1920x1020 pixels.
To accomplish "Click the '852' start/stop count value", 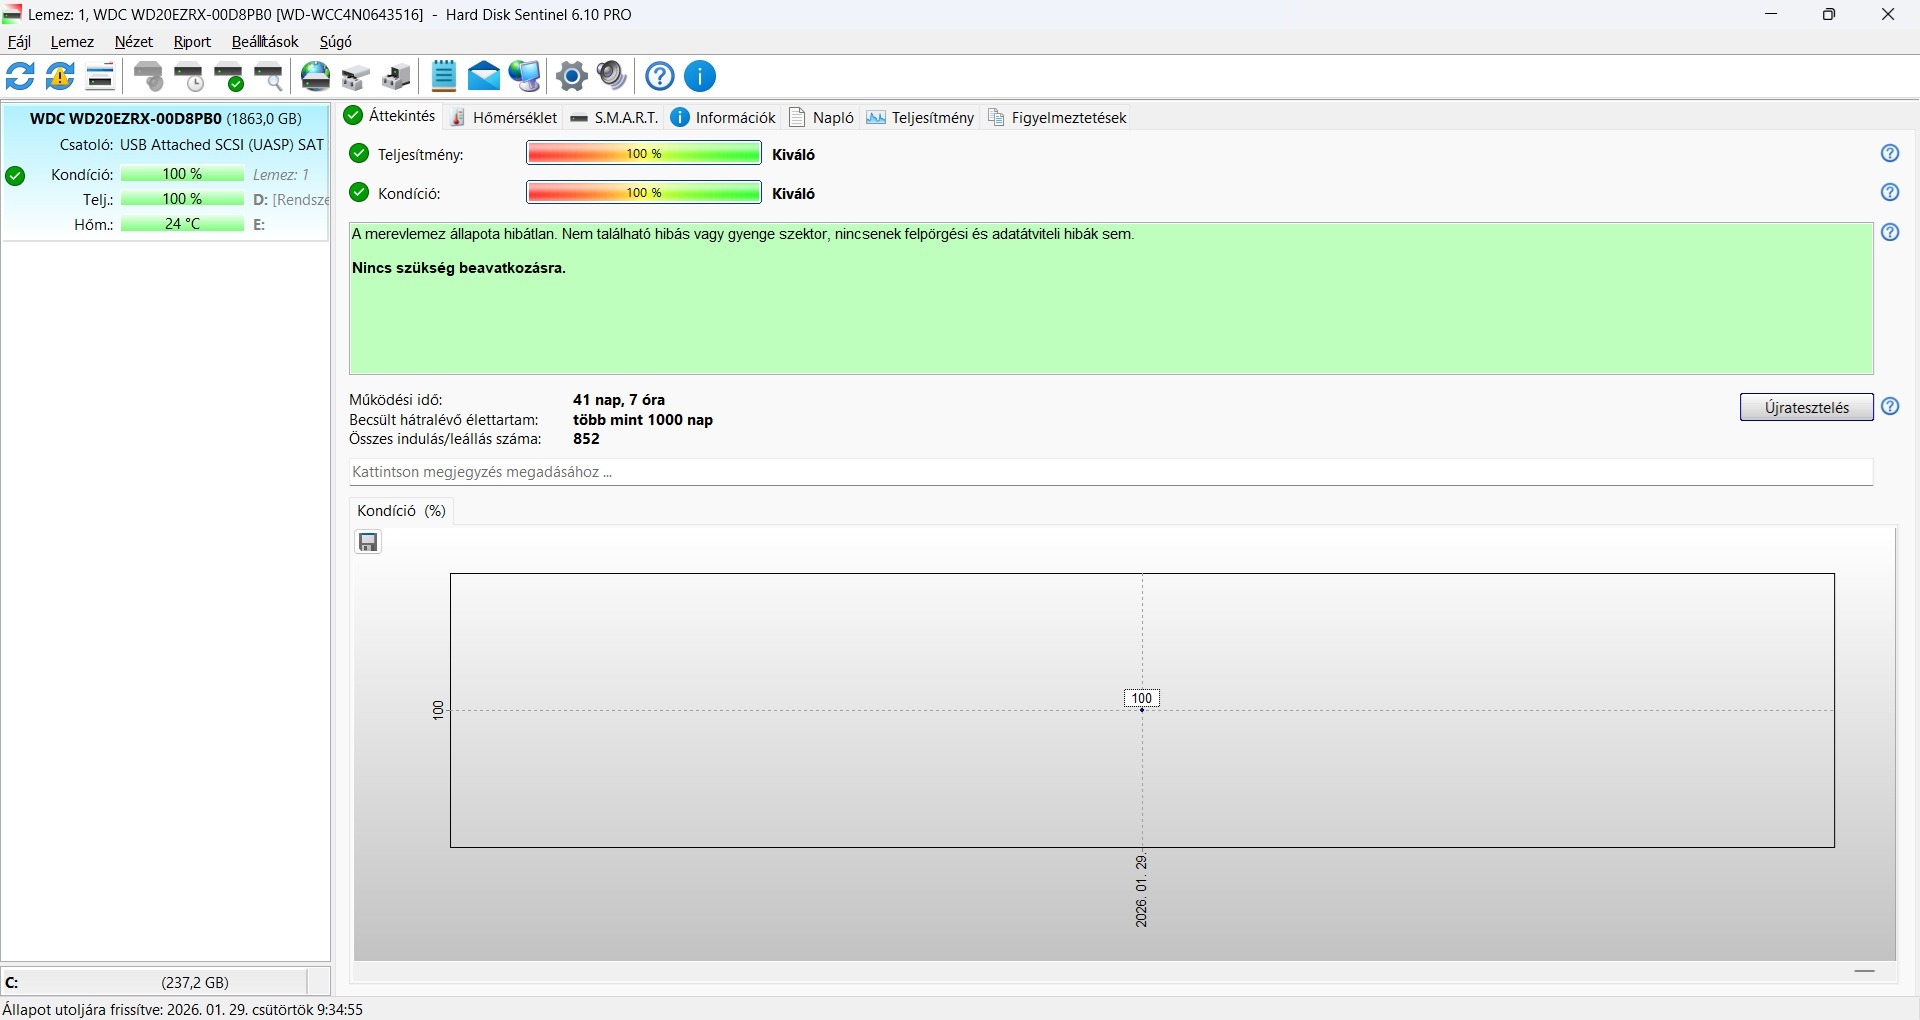I will (x=586, y=439).
